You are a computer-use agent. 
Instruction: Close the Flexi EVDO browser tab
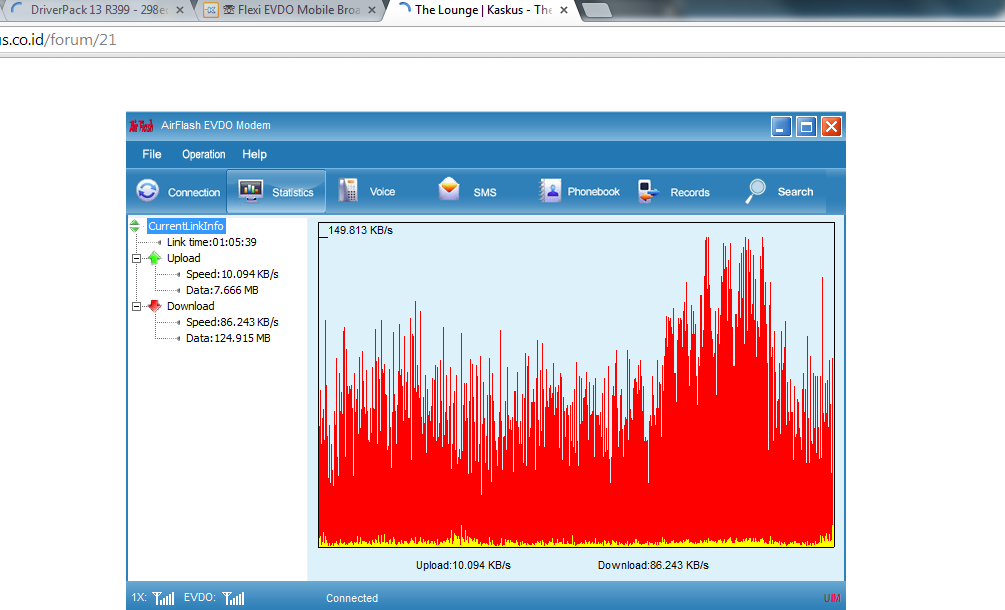click(x=372, y=10)
